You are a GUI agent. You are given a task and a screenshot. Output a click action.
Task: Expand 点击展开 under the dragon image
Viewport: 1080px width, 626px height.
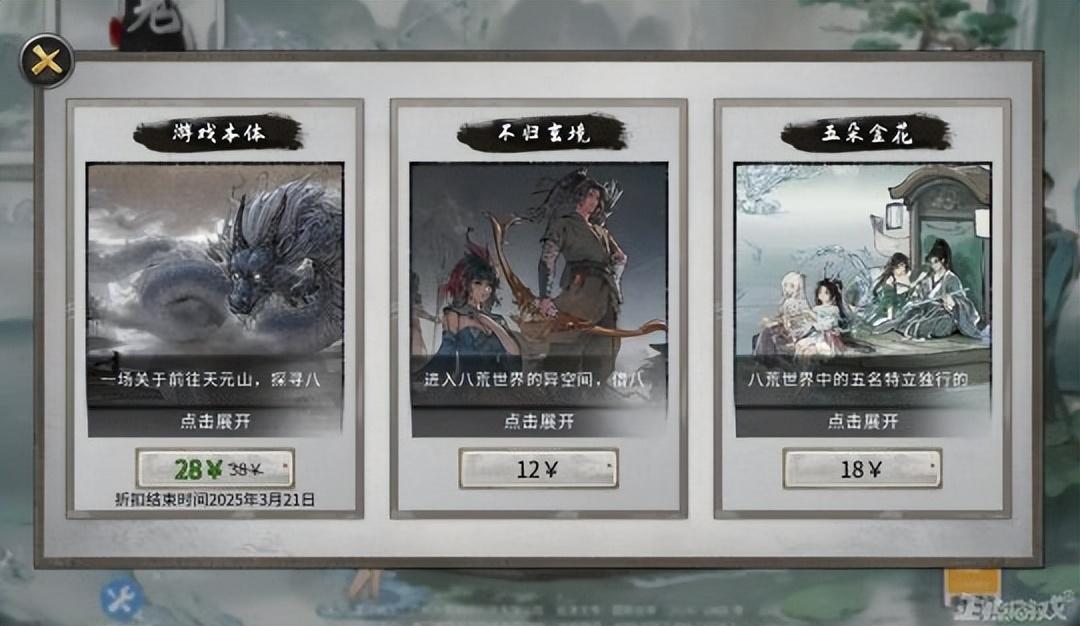[215, 421]
